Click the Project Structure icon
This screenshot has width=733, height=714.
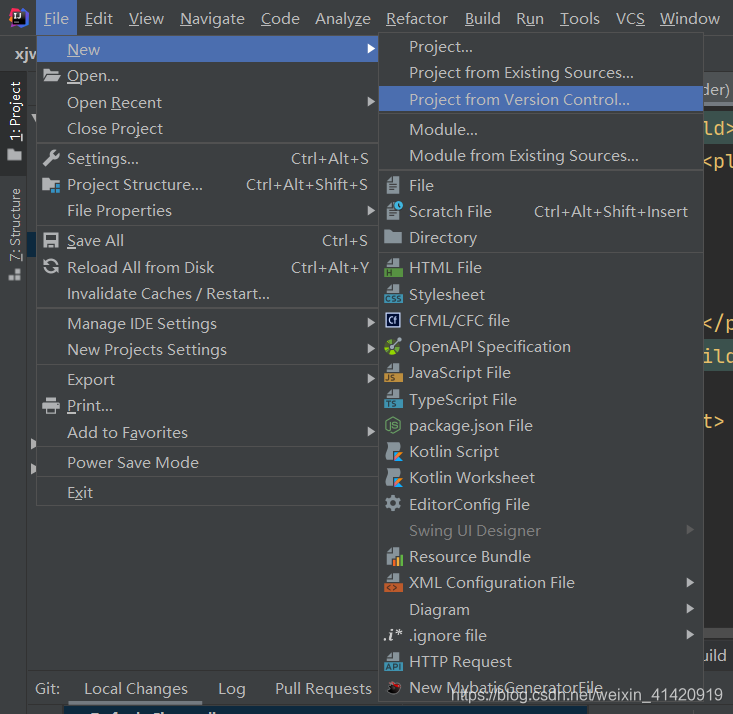click(x=51, y=185)
